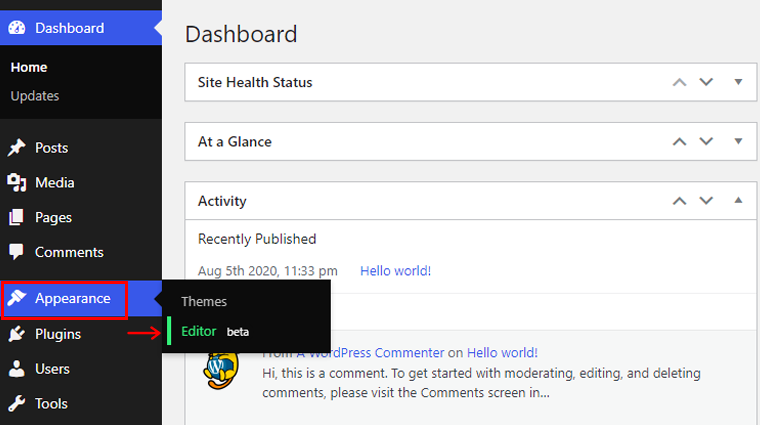This screenshot has width=760, height=425.
Task: Open Editor beta from Appearance submenu
Action: click(x=199, y=331)
